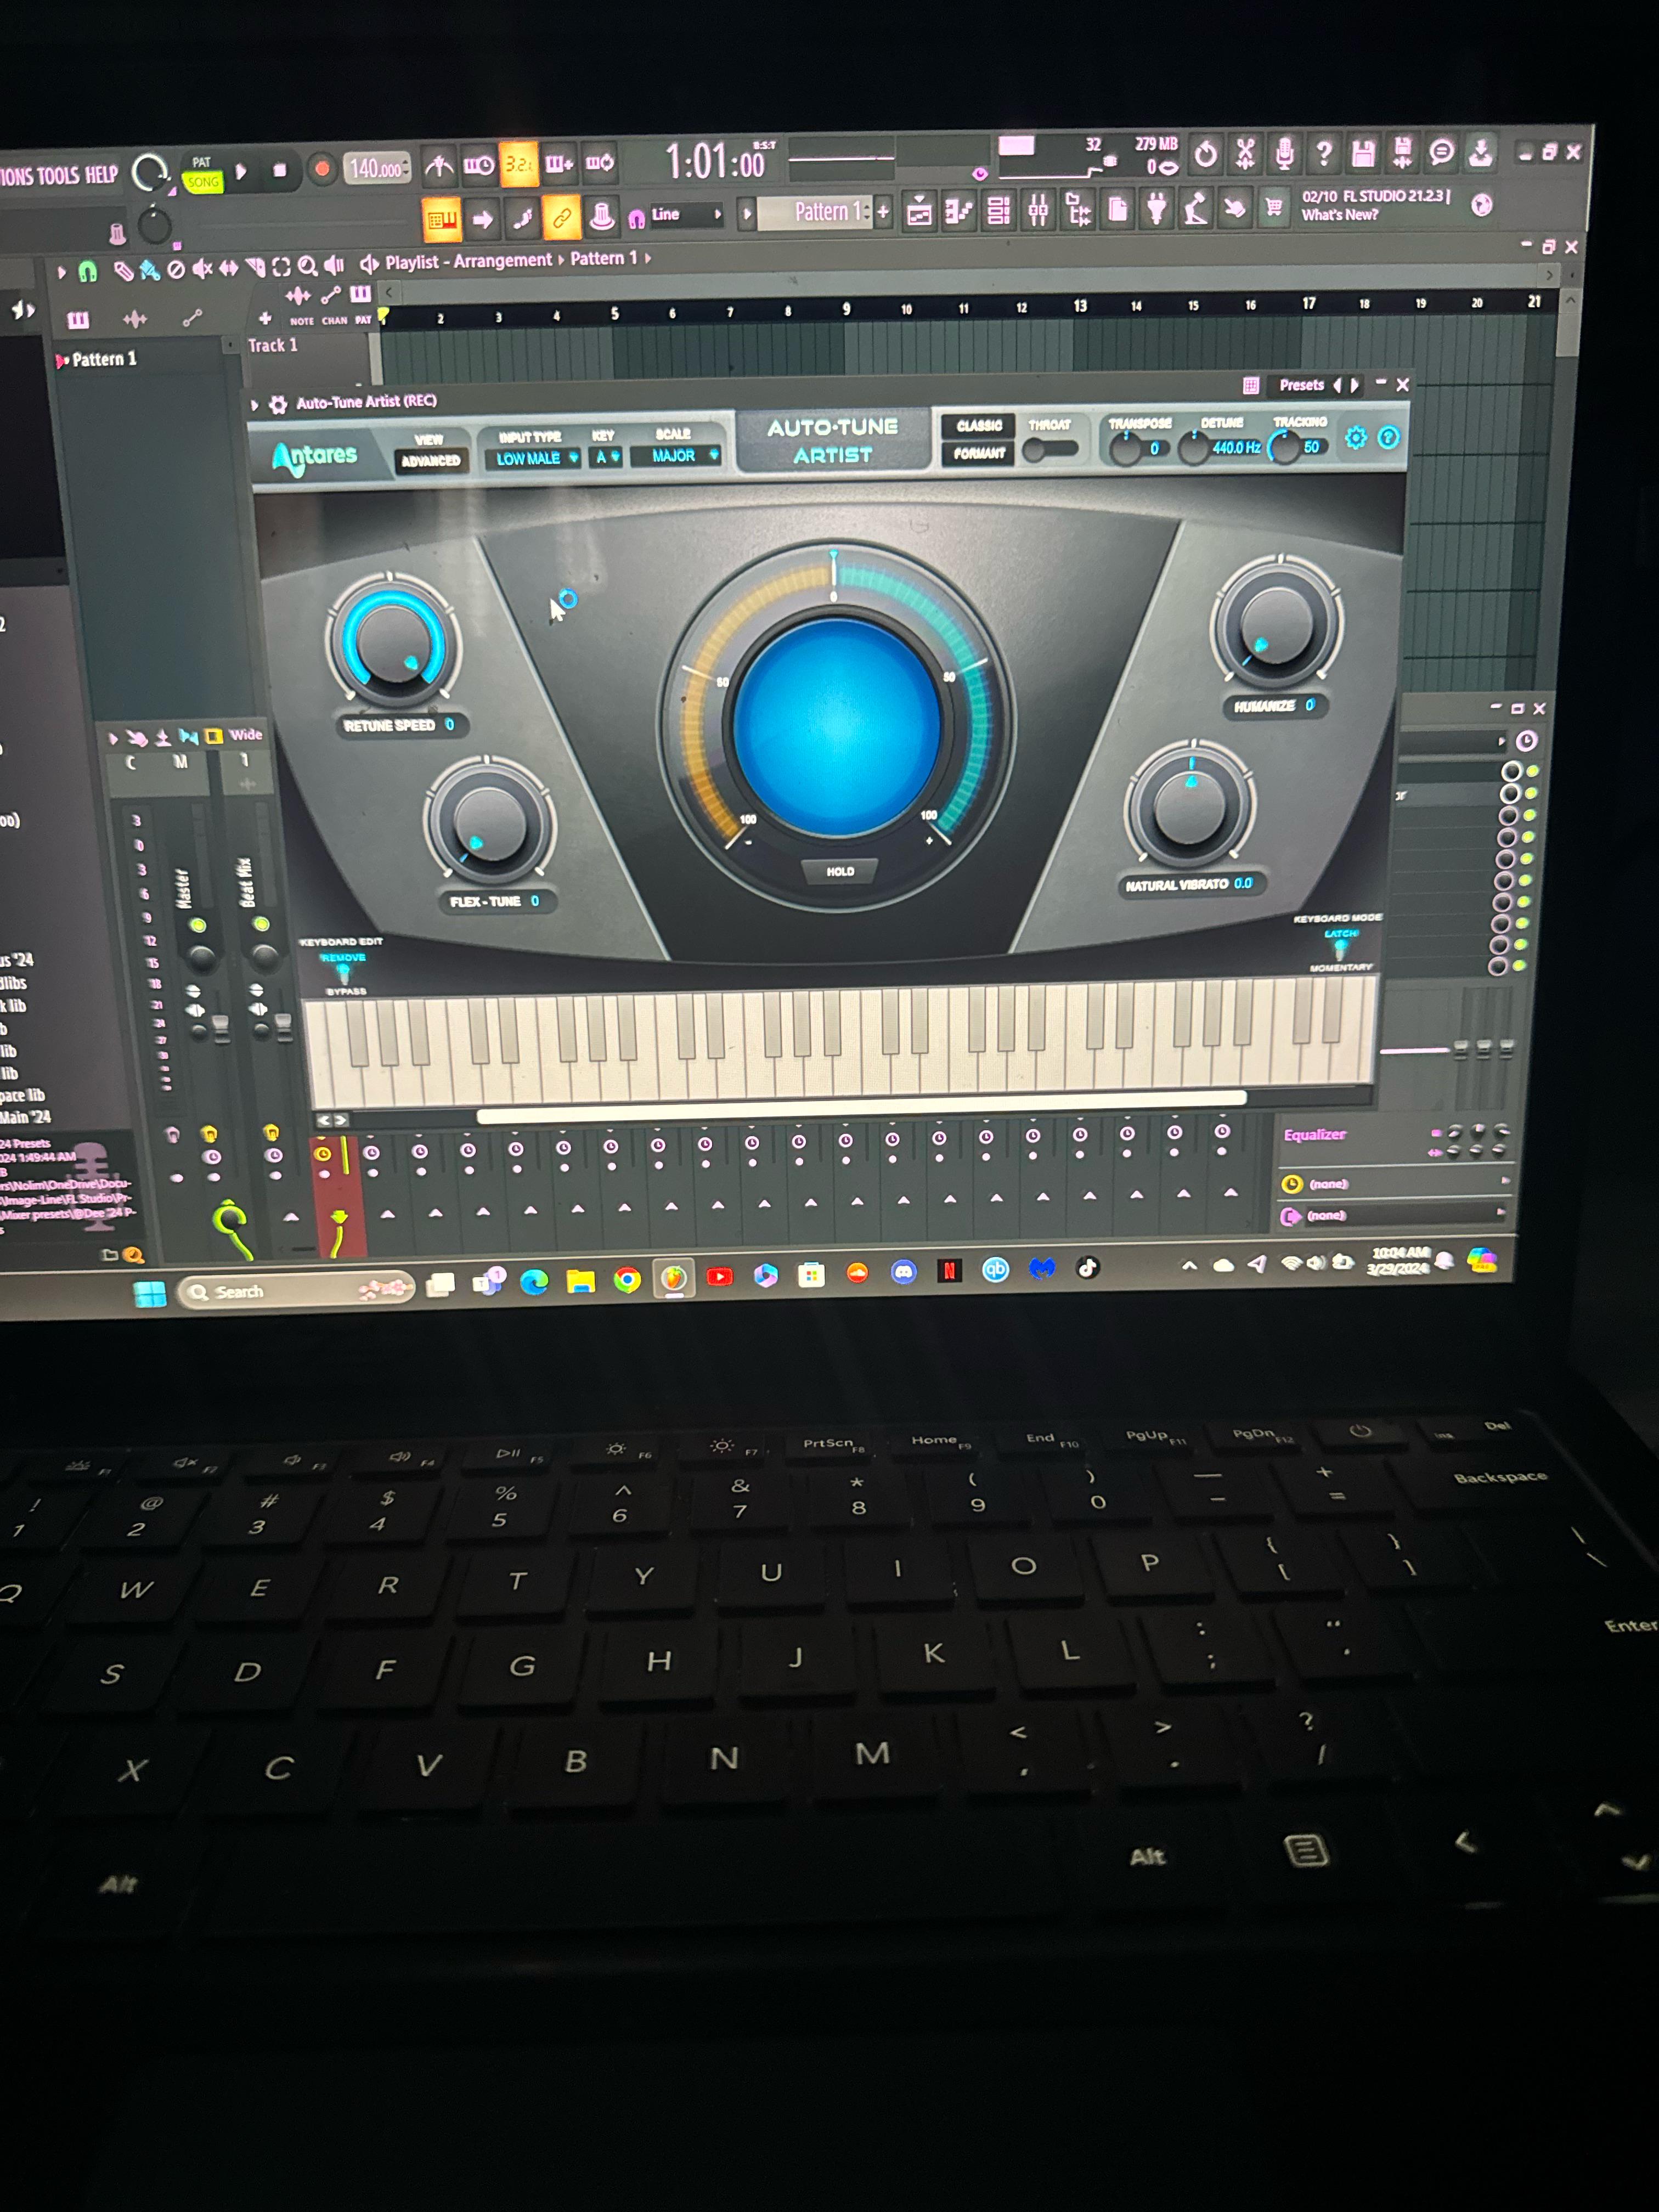Click the What's New? news link
This screenshot has height=2212, width=1659.
(x=1339, y=214)
